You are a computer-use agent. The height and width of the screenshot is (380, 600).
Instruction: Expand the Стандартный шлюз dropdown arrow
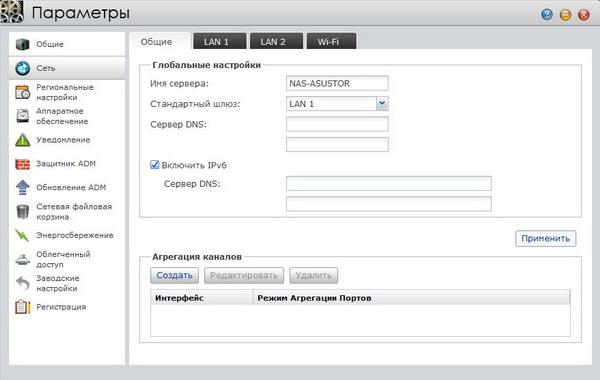382,103
